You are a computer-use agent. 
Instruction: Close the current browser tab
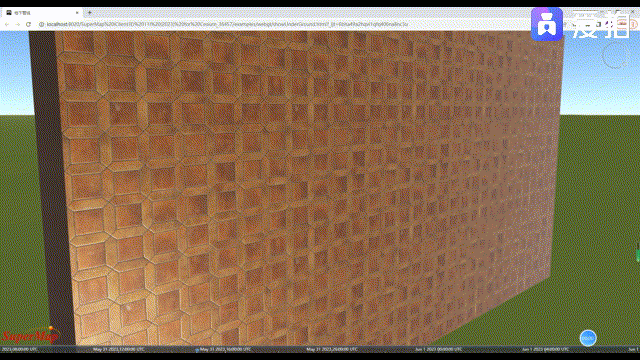(77, 13)
